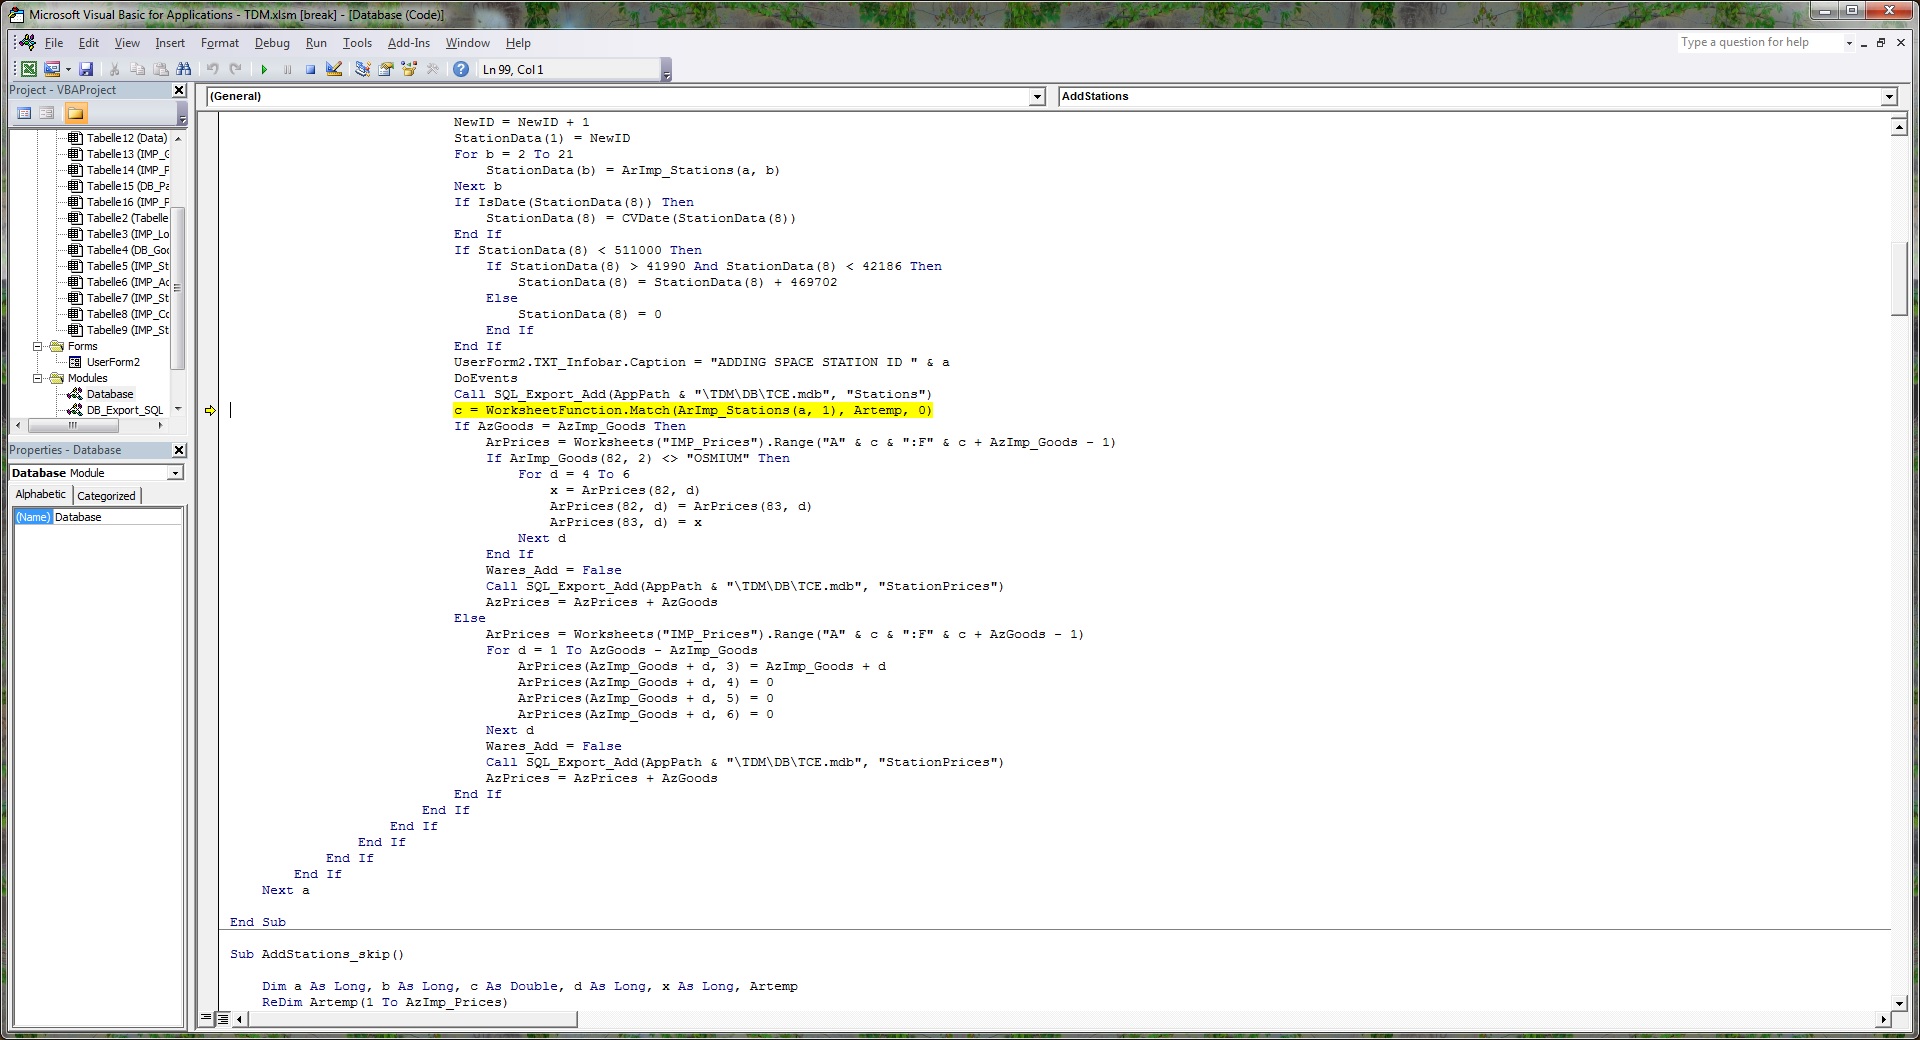Close the Properties - Database panel
The image size is (1920, 1040).
pyautogui.click(x=179, y=450)
